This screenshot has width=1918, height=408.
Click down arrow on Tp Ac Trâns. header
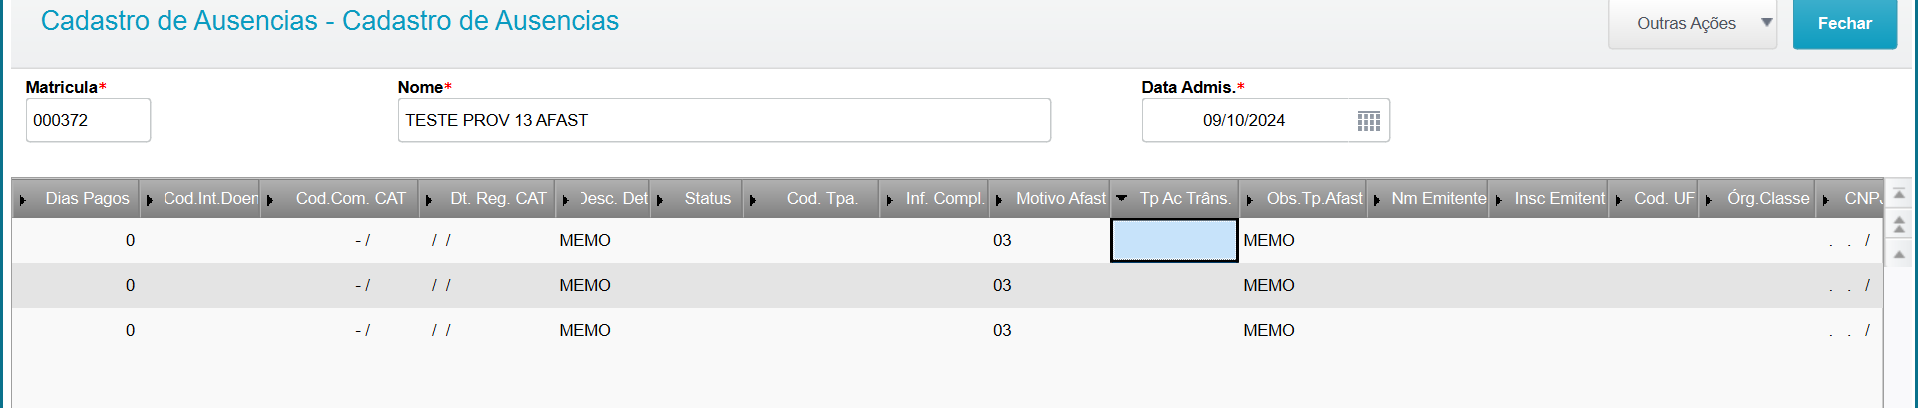(1121, 198)
